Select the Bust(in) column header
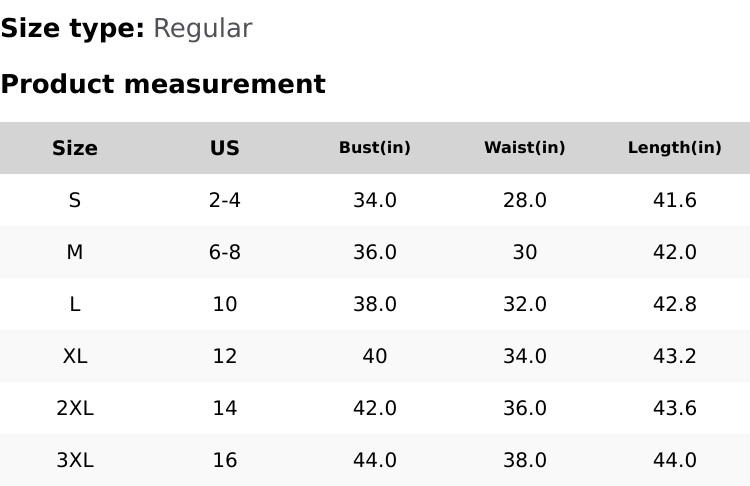Viewport: 750px width, 486px height. [x=375, y=148]
